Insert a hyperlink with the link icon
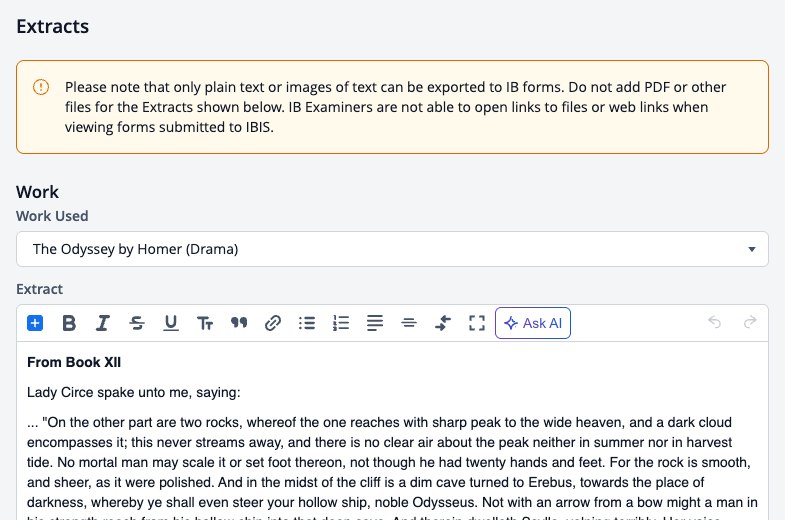The height and width of the screenshot is (520, 785). point(273,323)
